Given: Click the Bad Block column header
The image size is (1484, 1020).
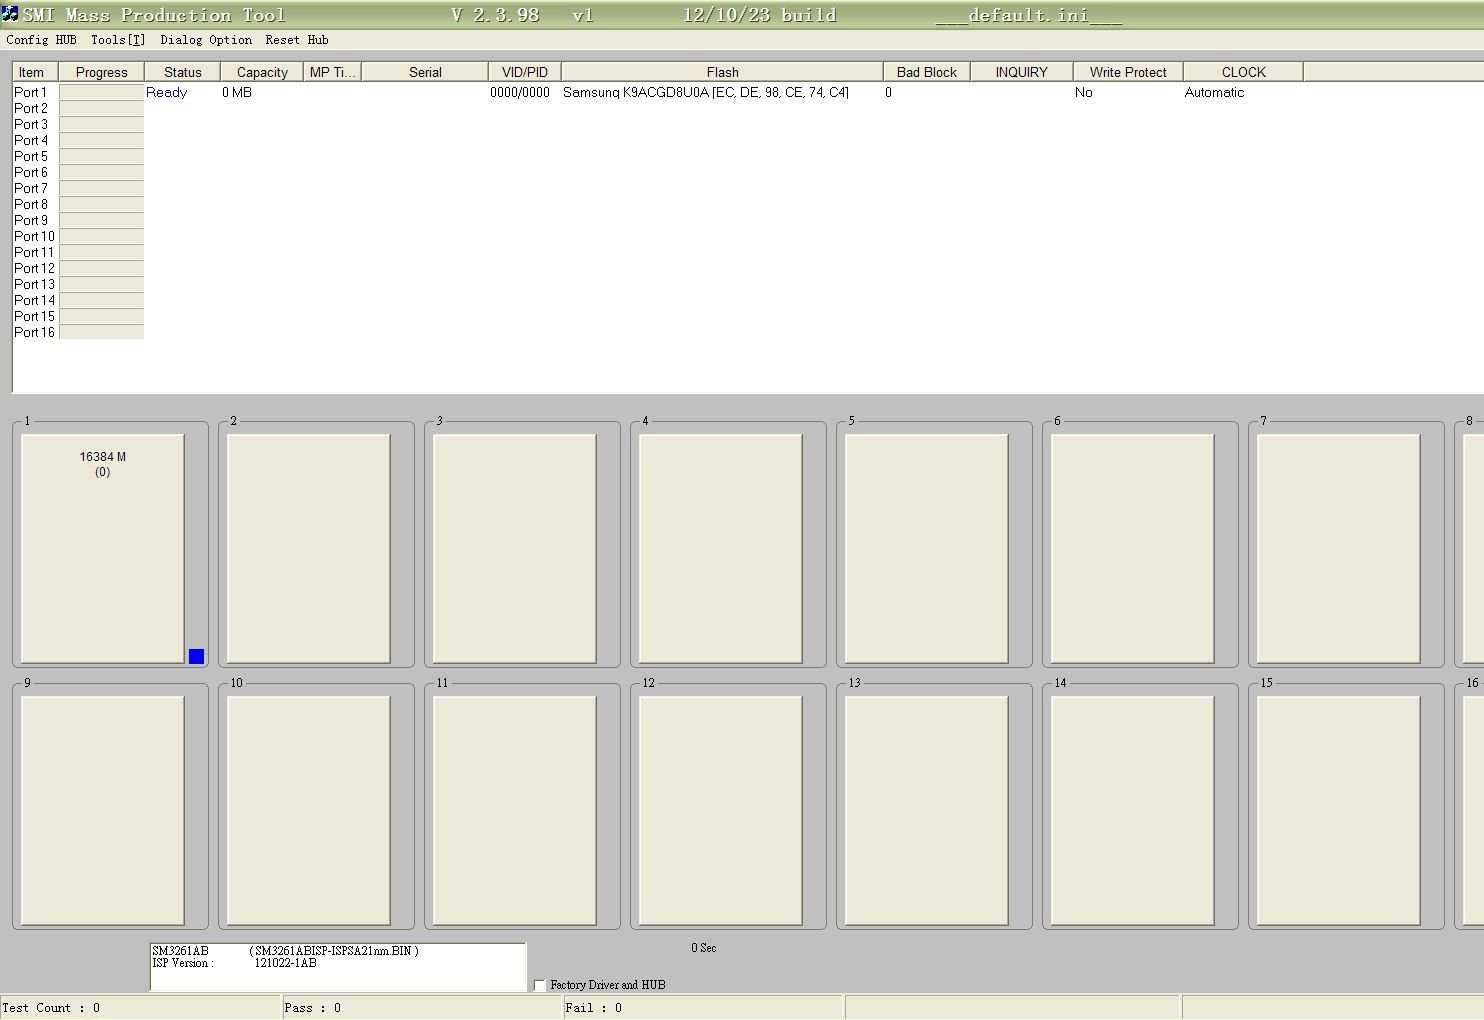Looking at the screenshot, I should [x=927, y=72].
